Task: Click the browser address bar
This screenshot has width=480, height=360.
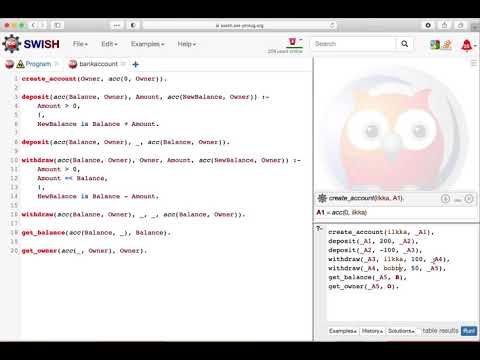Action: coord(239,26)
